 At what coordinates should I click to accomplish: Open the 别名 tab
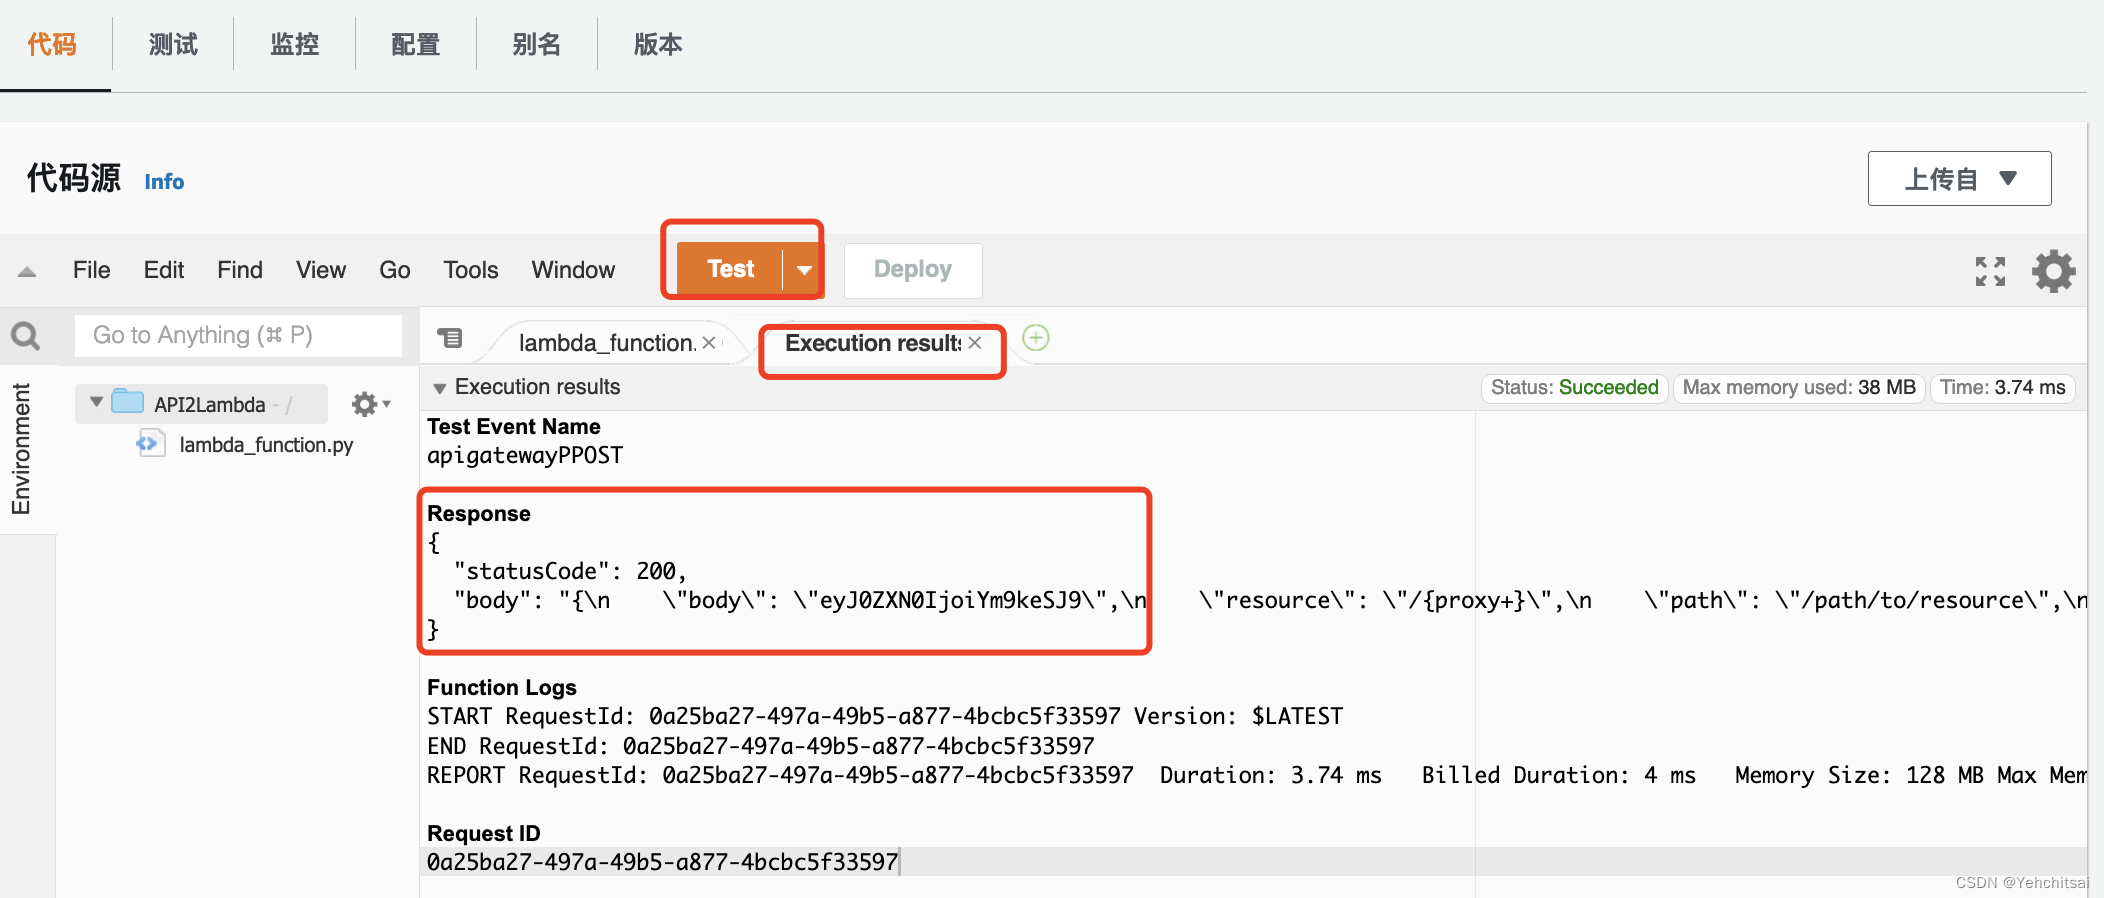coord(536,45)
